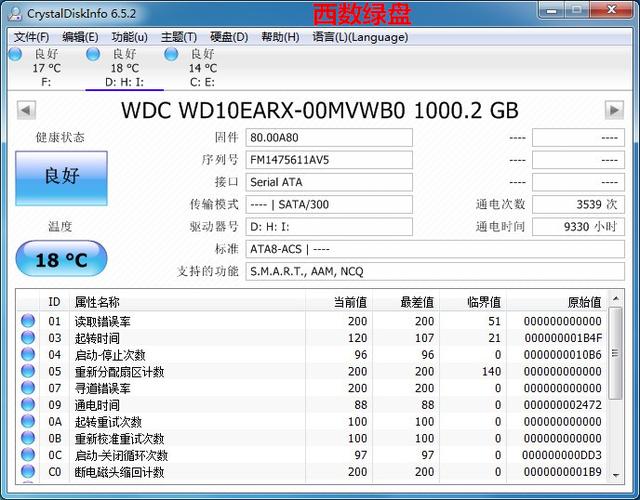Select the 启动-关闭循环次数 row
This screenshot has height=500, width=640.
(x=312, y=455)
